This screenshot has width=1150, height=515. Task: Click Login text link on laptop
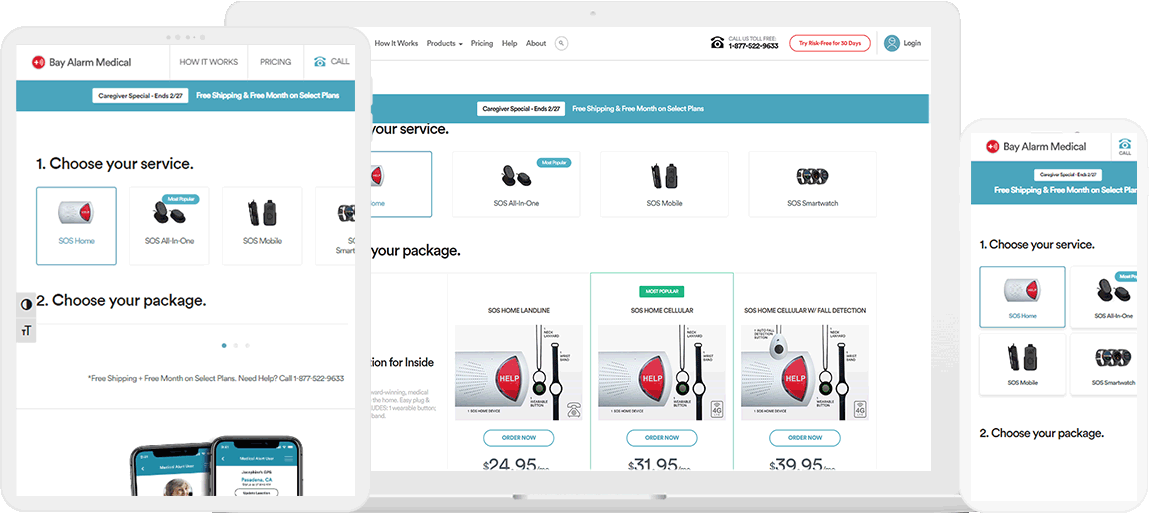click(912, 43)
